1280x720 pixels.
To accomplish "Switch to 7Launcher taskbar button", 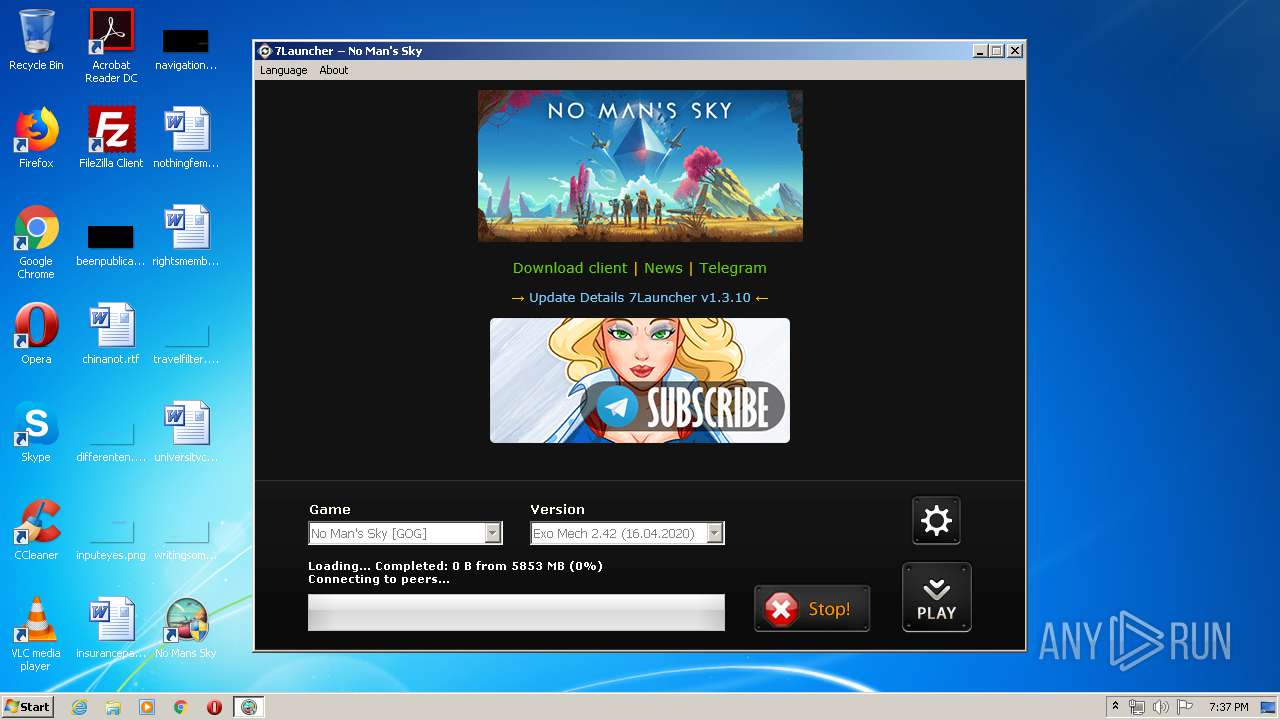I will [249, 707].
